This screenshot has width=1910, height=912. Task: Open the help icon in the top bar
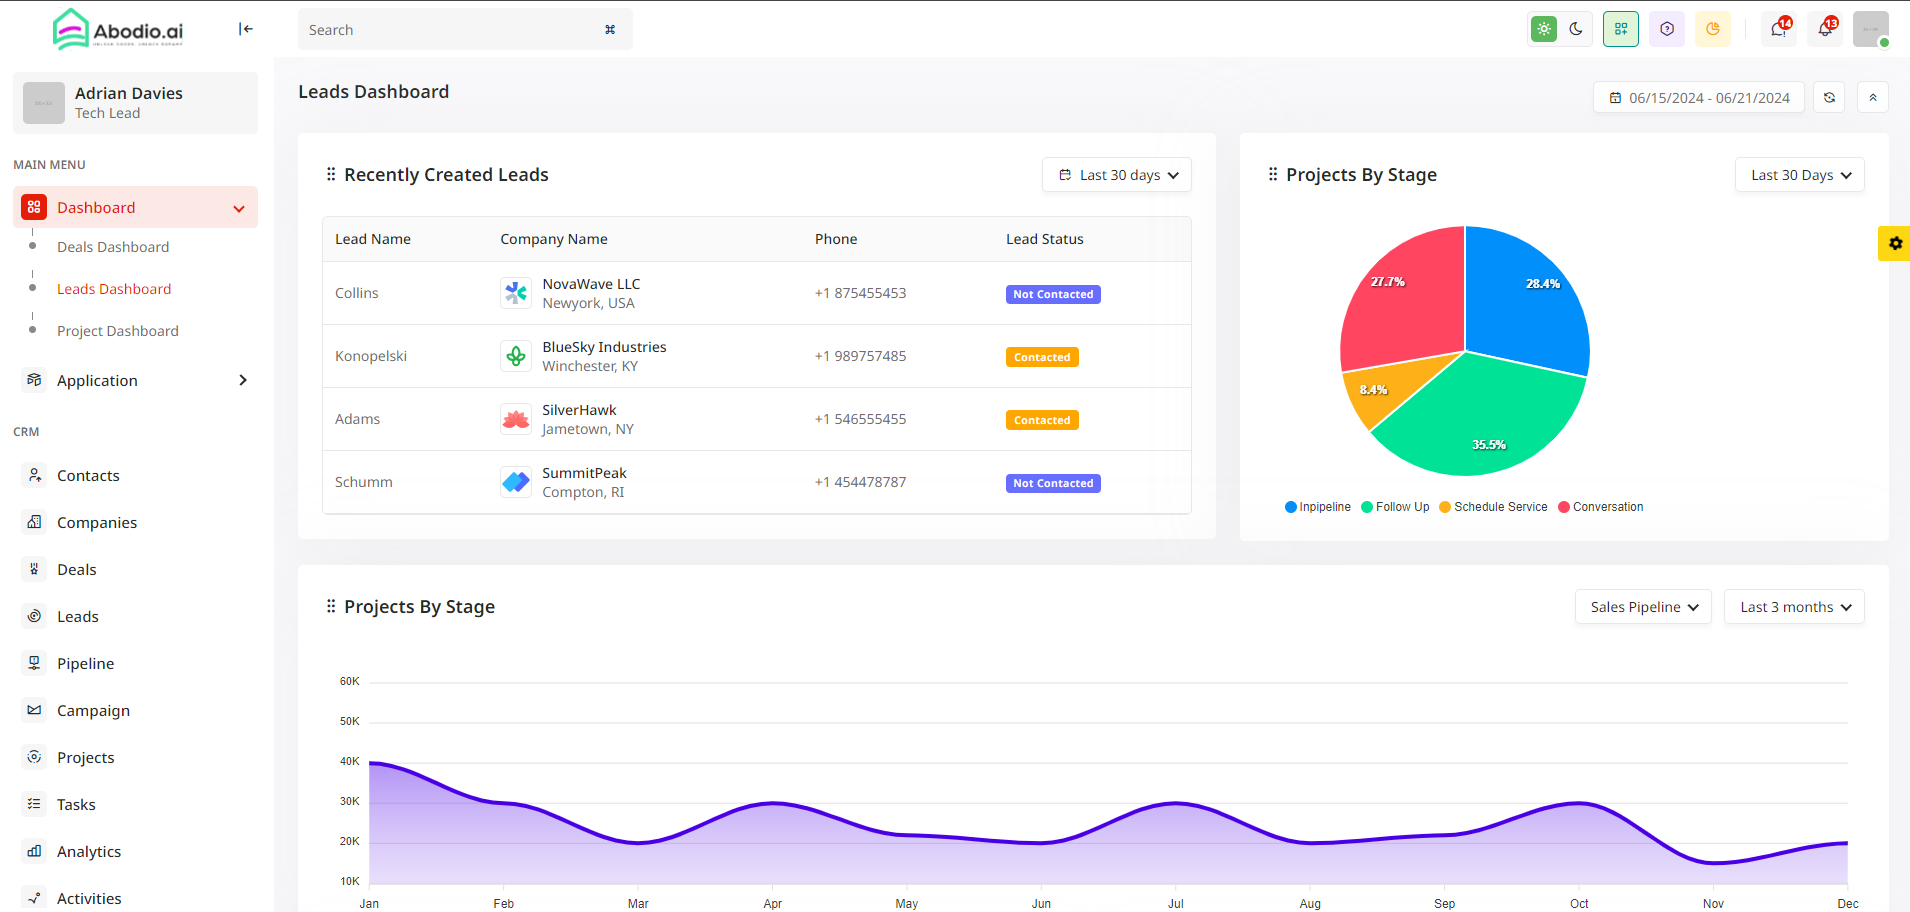click(1666, 29)
